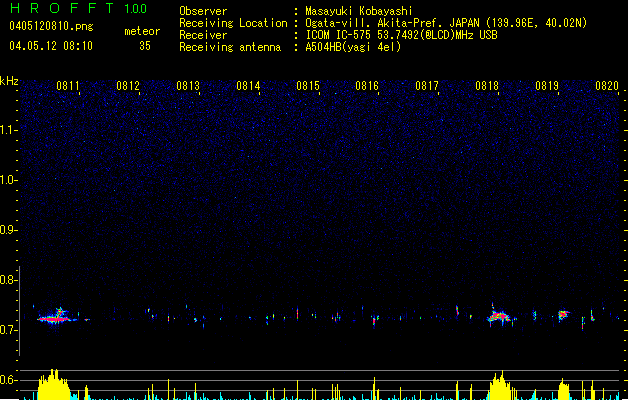The height and width of the screenshot is (400, 629).
Task: Click the 0819 time marker
Action: pyautogui.click(x=547, y=86)
